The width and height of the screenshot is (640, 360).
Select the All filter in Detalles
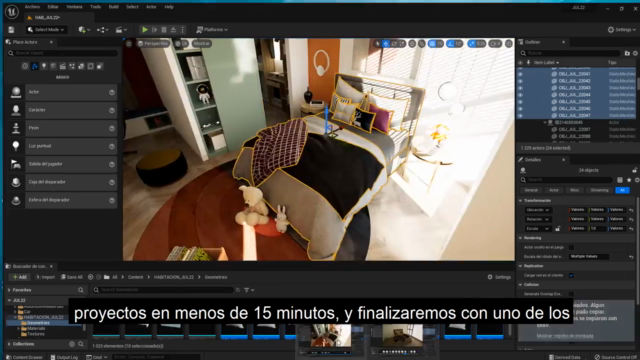pos(622,190)
